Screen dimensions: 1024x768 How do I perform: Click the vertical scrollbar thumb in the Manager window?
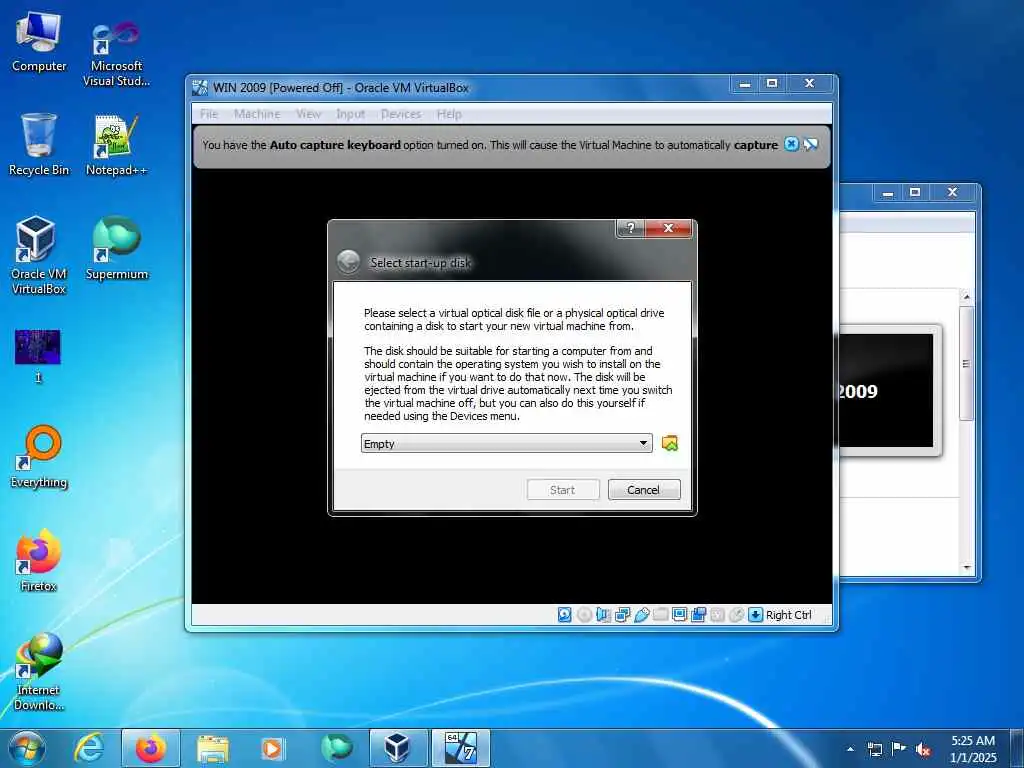pyautogui.click(x=967, y=363)
